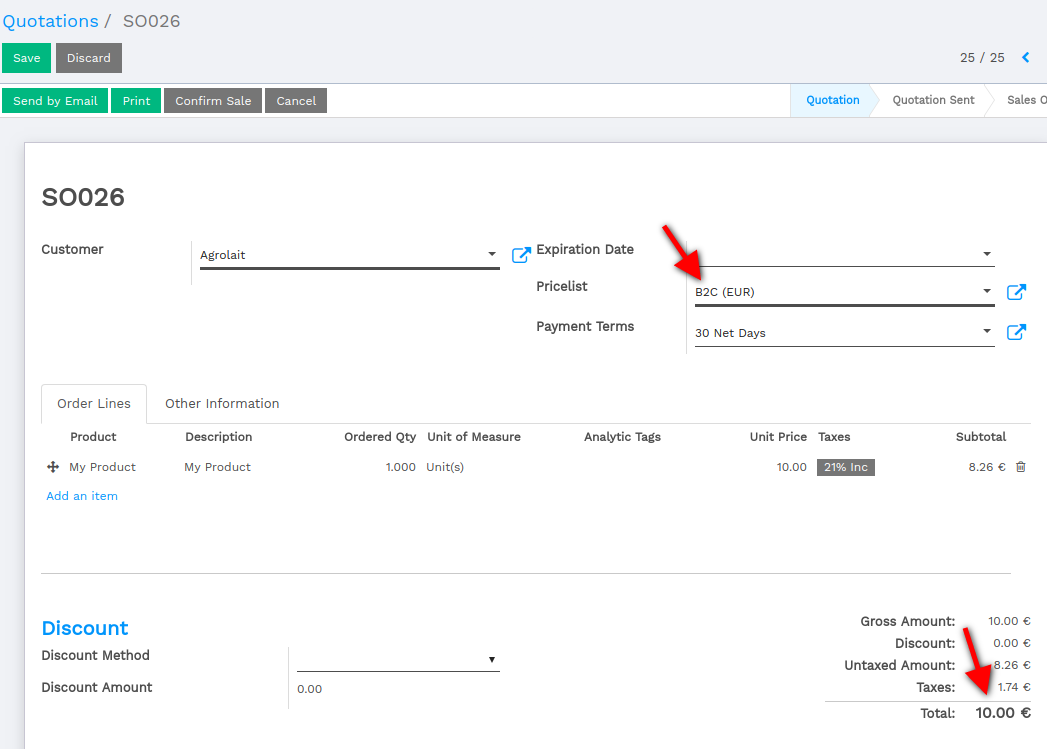Click the Discard button

[x=89, y=58]
